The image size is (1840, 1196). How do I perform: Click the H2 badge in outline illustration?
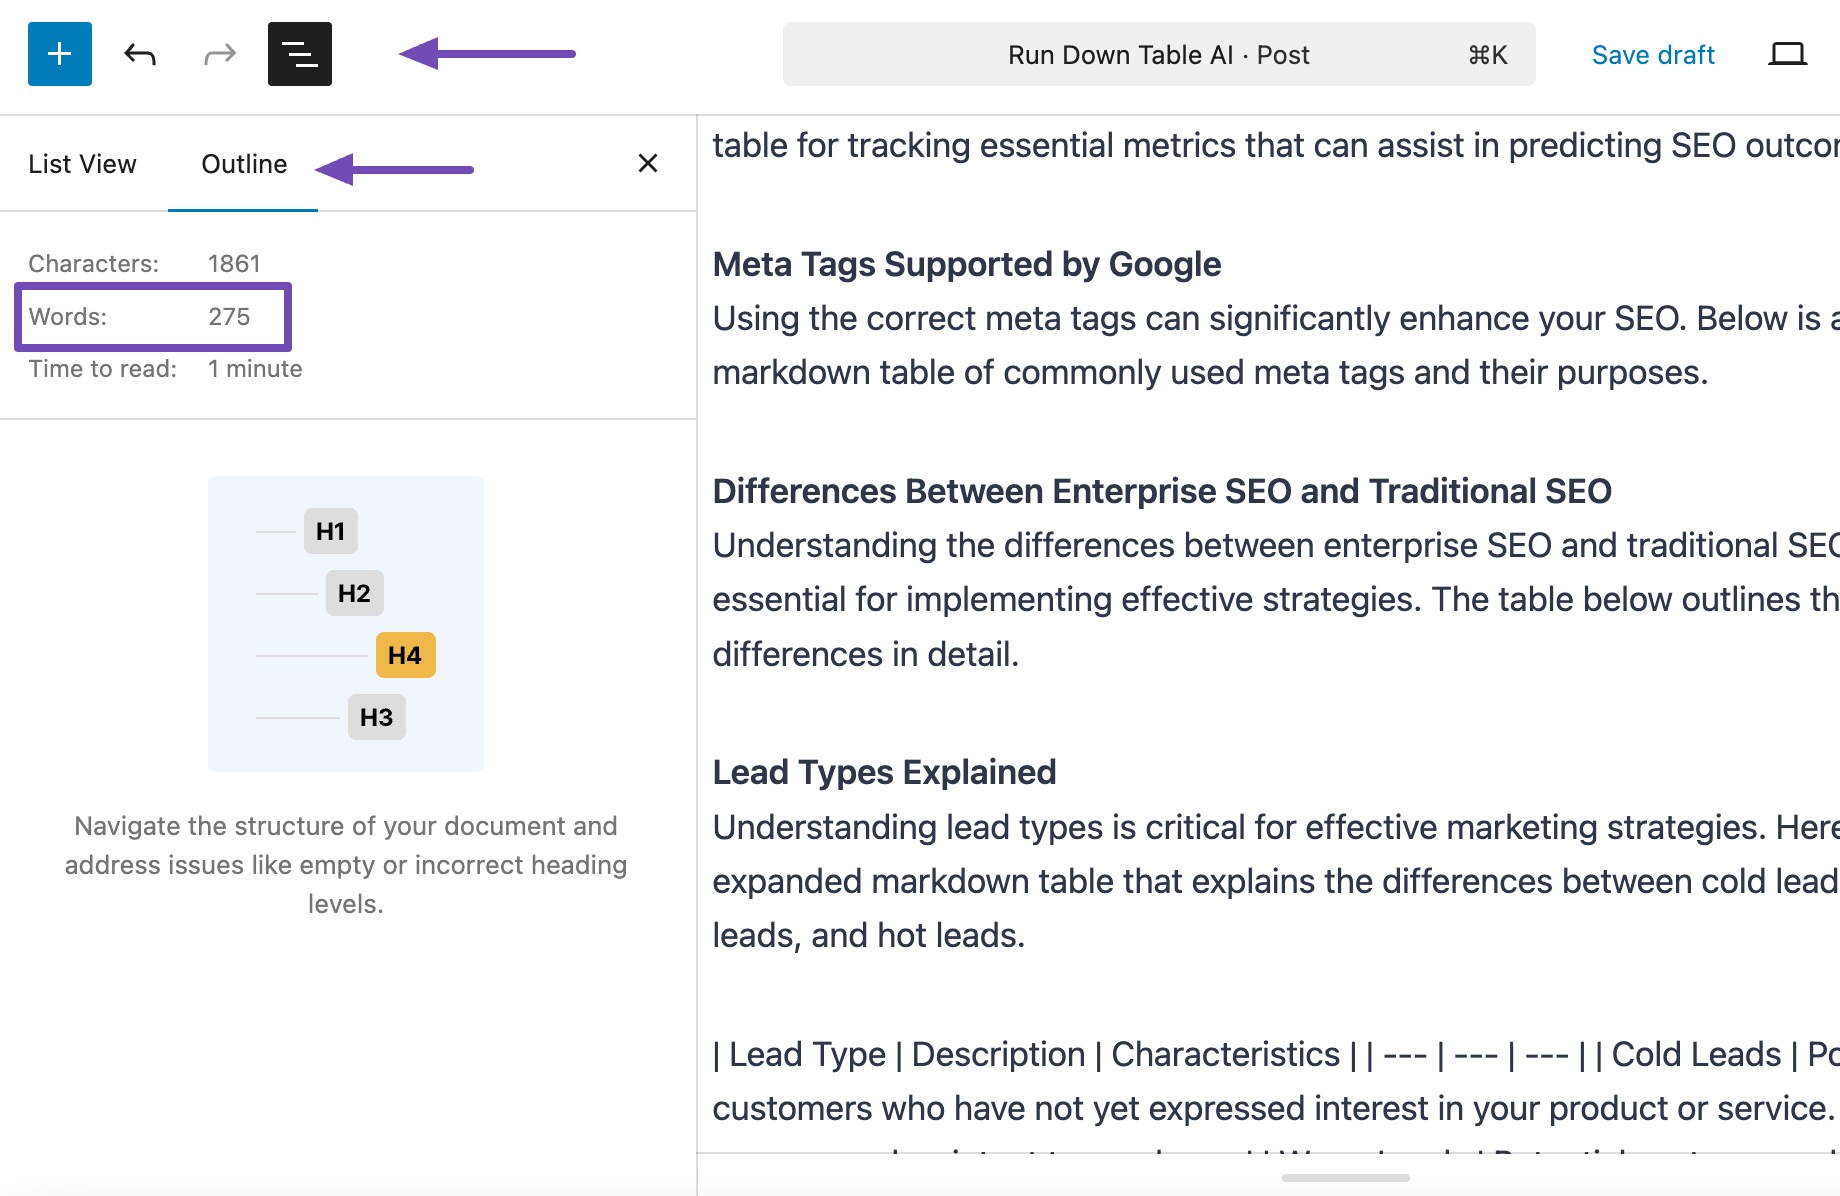pos(354,593)
